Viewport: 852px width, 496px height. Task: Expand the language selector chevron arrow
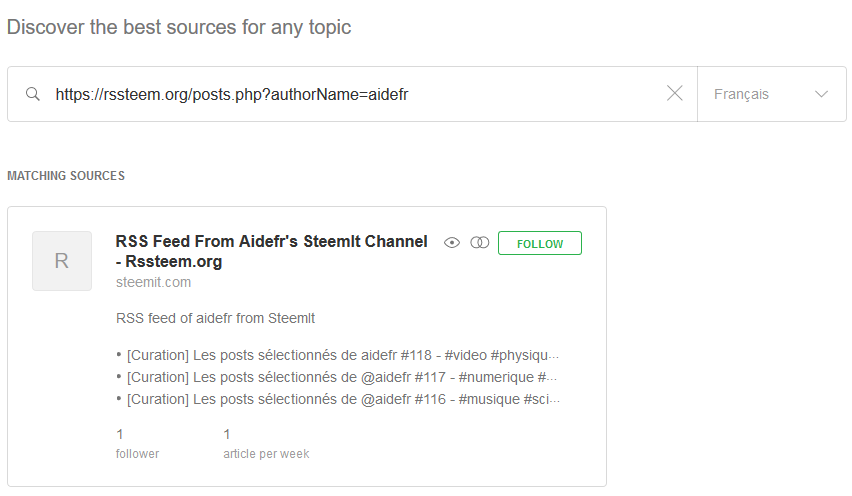point(821,94)
